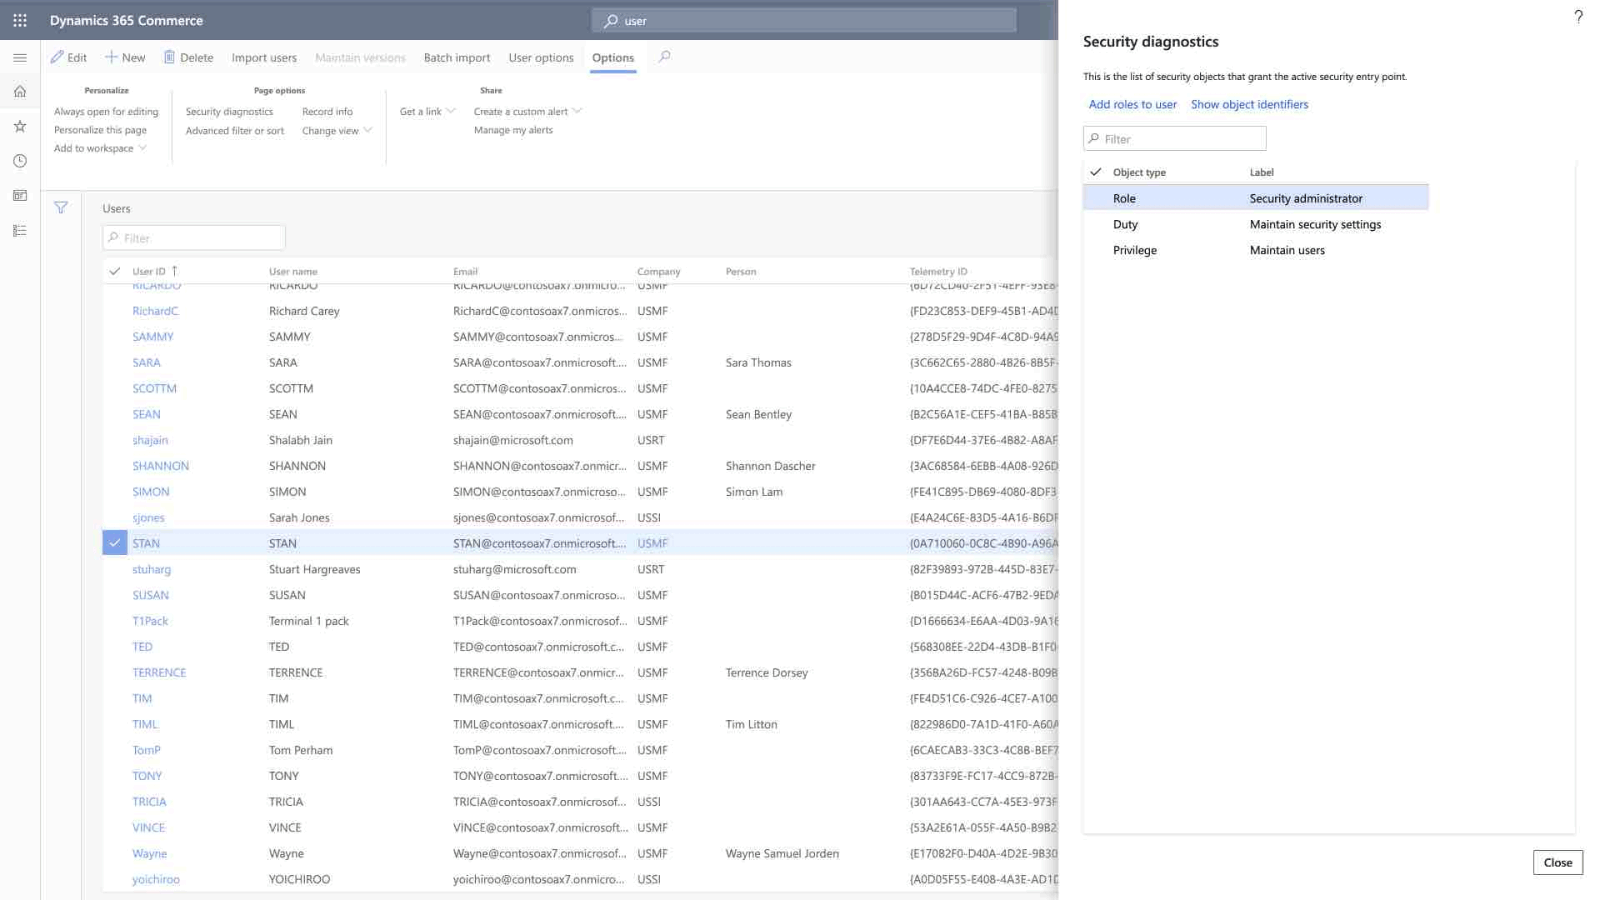This screenshot has width=1600, height=900.
Task: Click Wayne Samuel Jorden person cell
Action: pos(782,853)
